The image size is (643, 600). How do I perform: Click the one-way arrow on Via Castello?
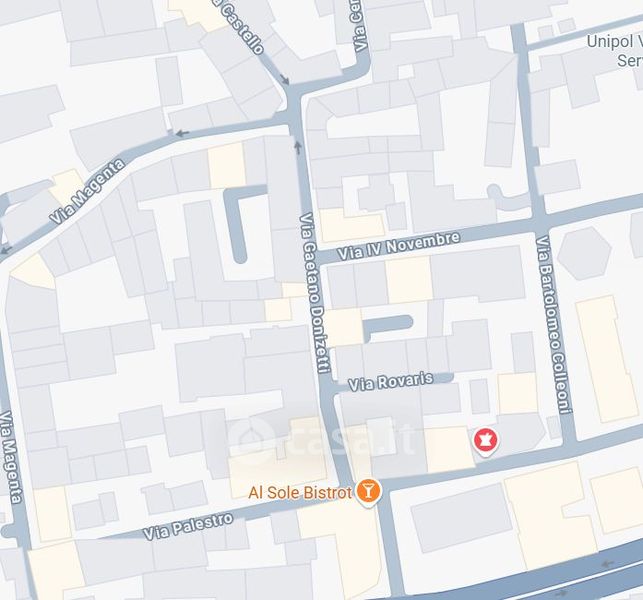[x=284, y=79]
